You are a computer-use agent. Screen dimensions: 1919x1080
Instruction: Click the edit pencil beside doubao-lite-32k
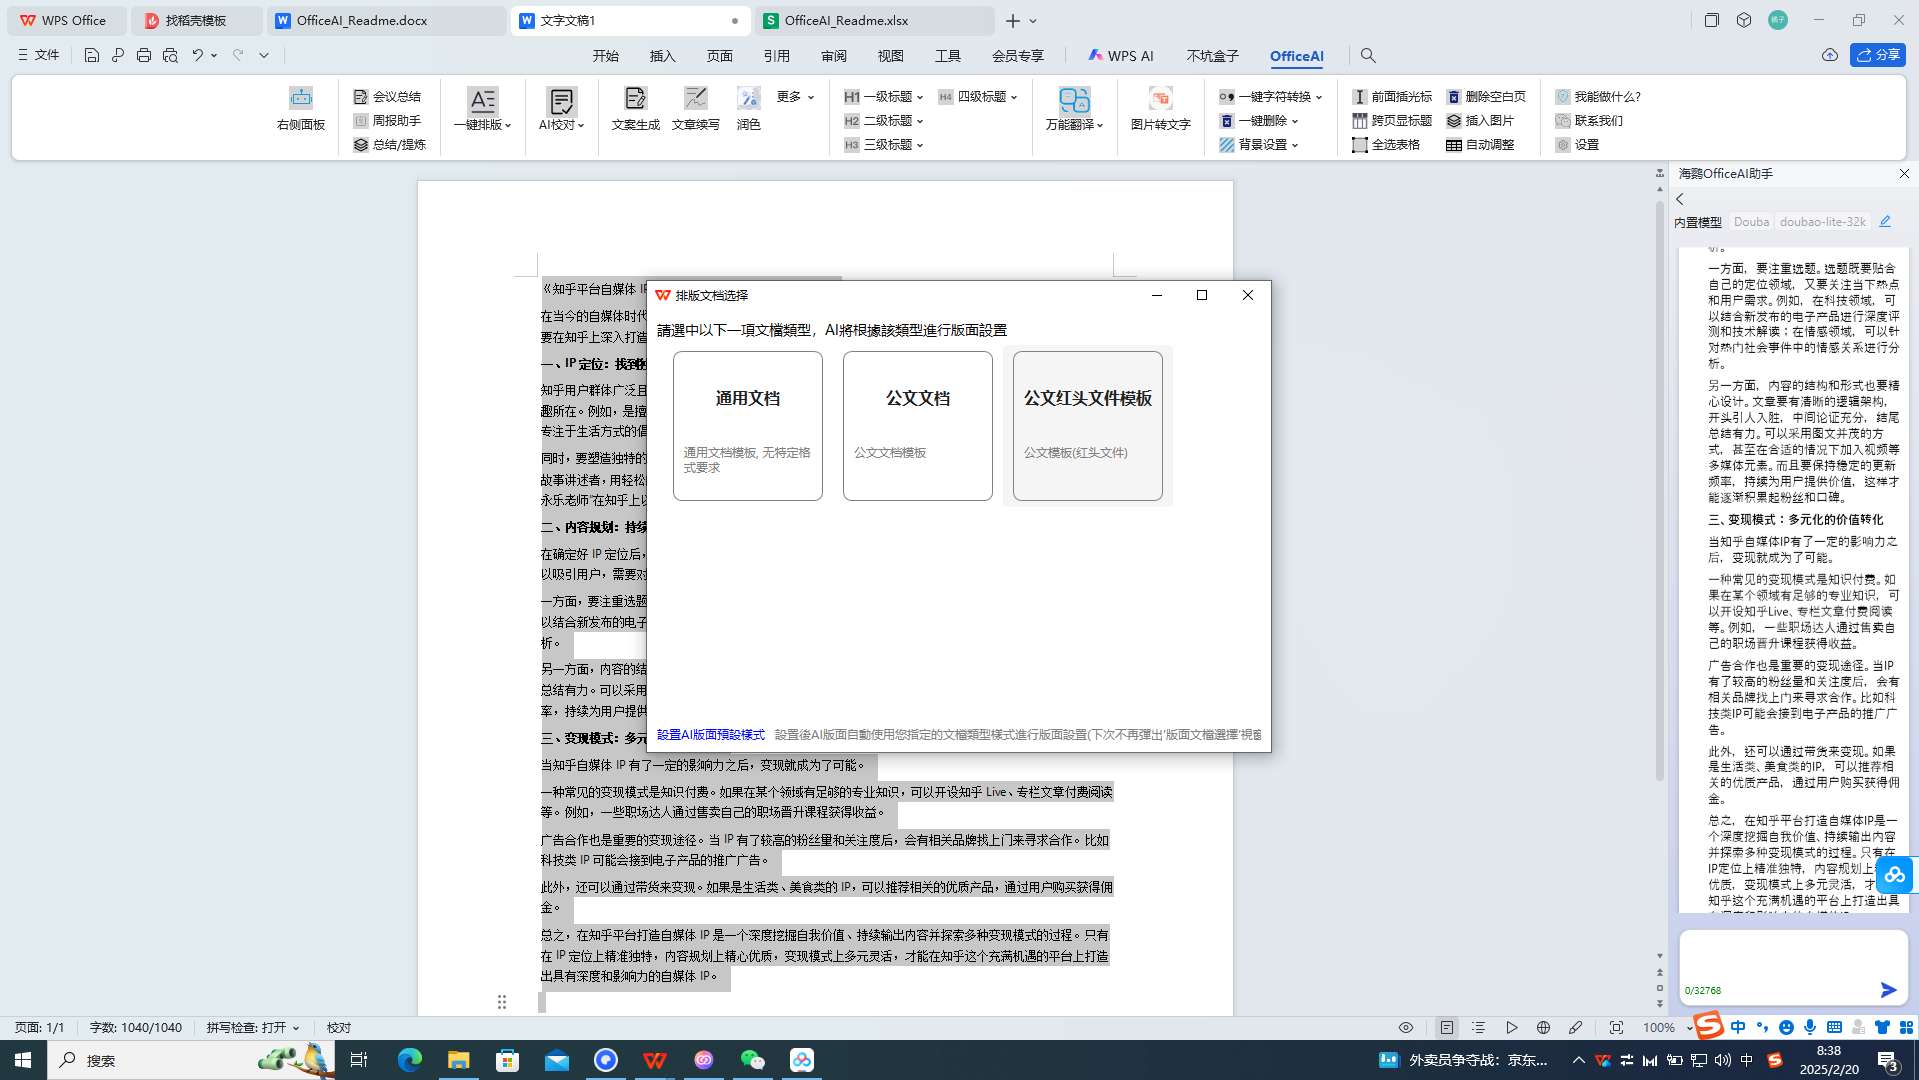(1885, 222)
